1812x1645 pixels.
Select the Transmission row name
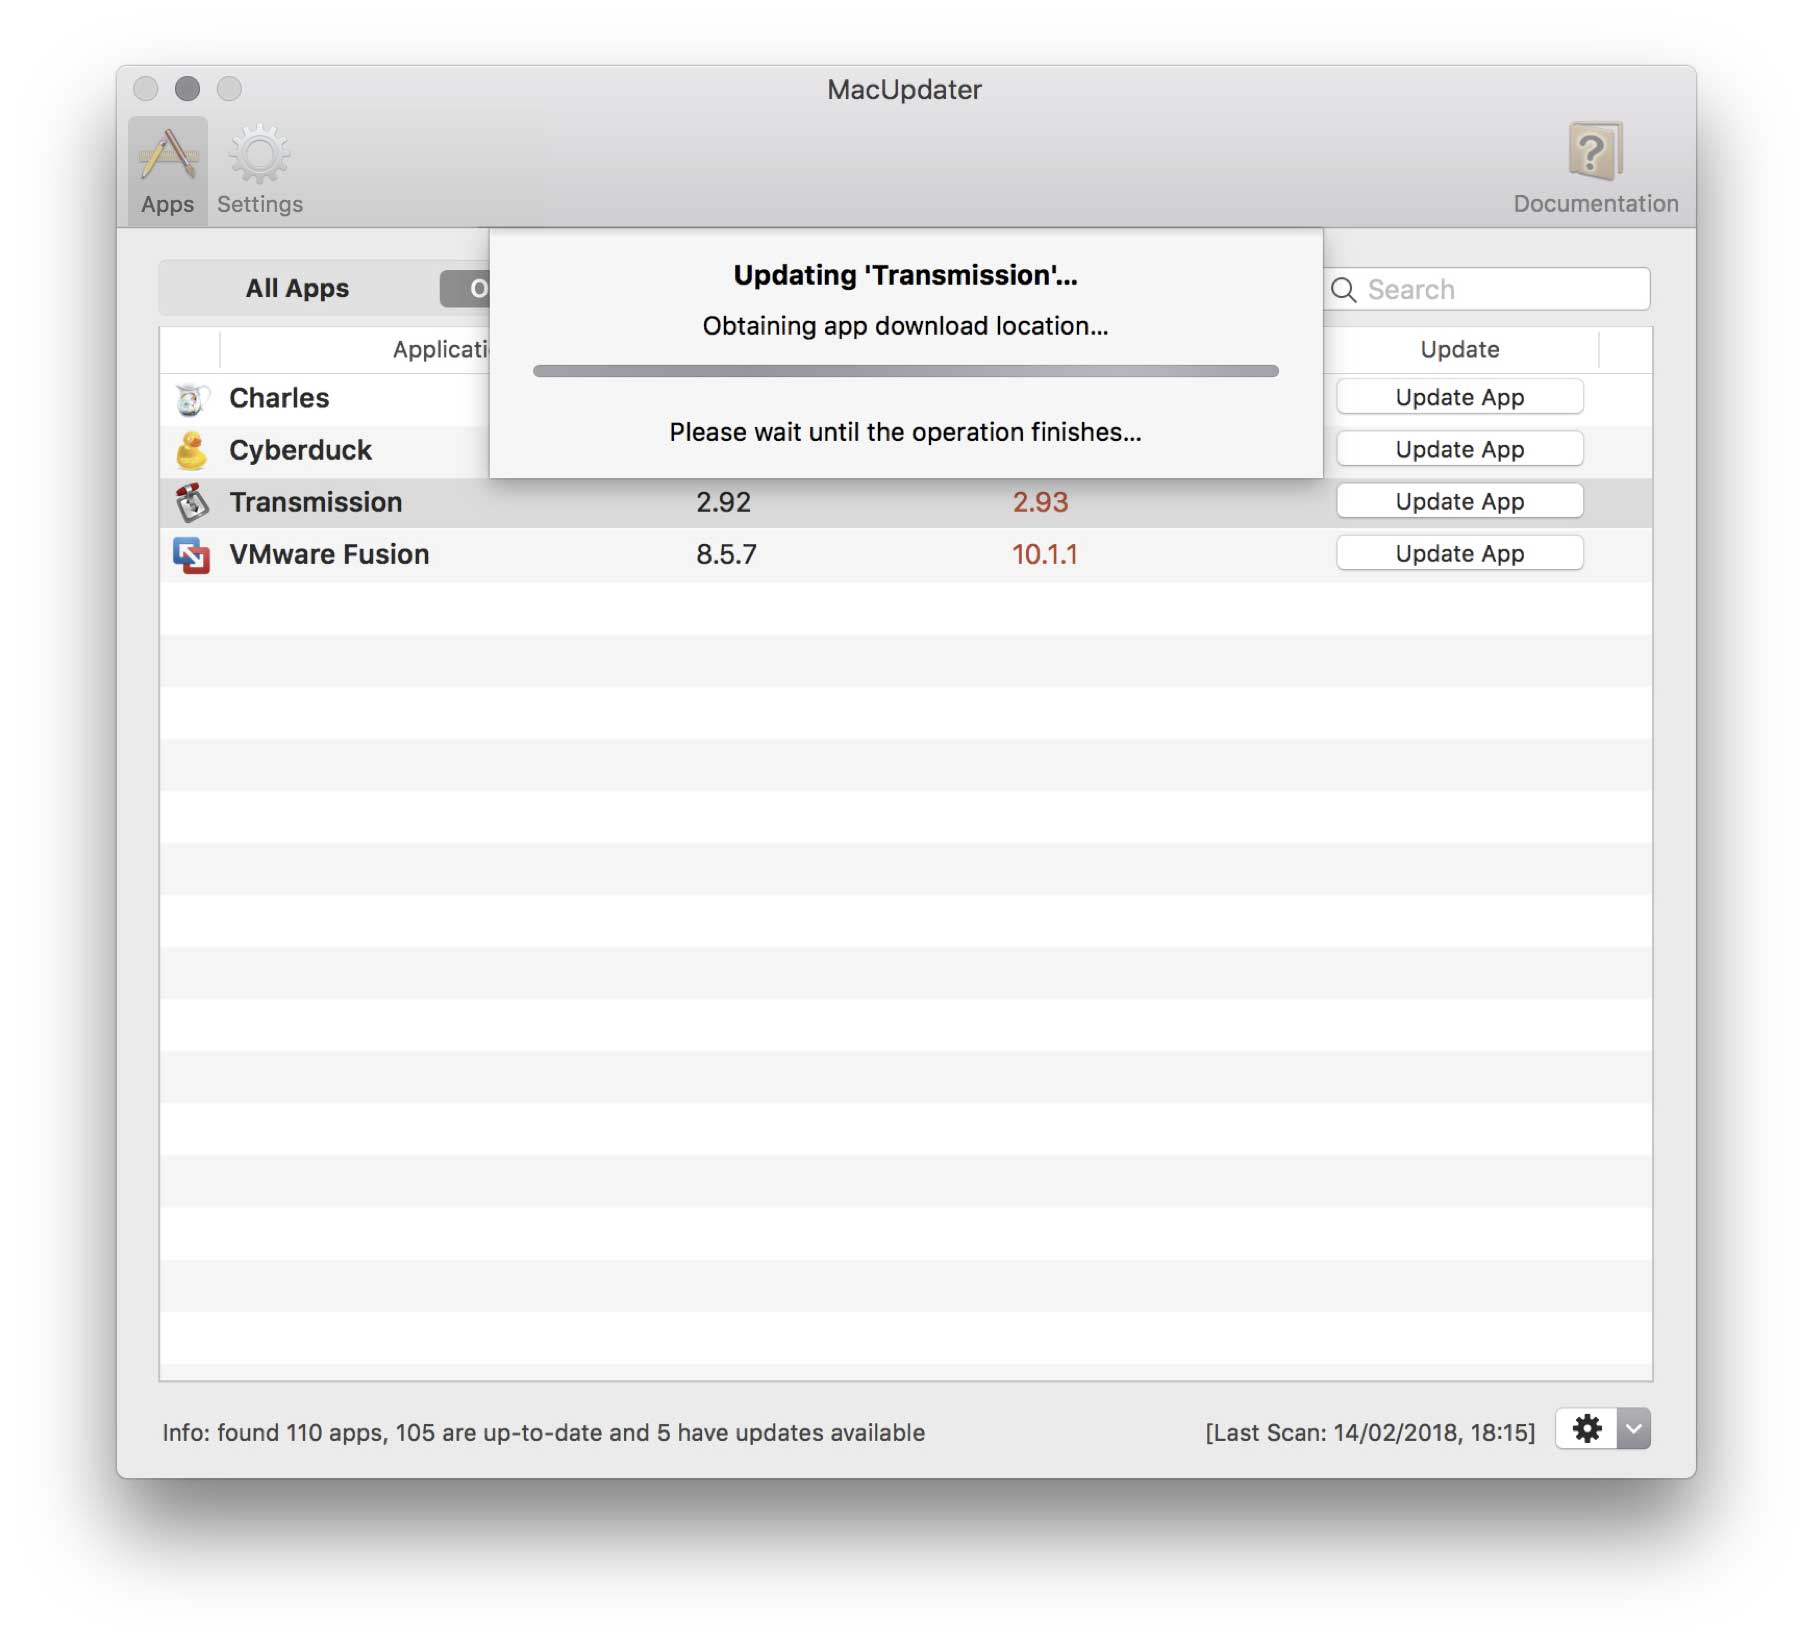click(316, 502)
